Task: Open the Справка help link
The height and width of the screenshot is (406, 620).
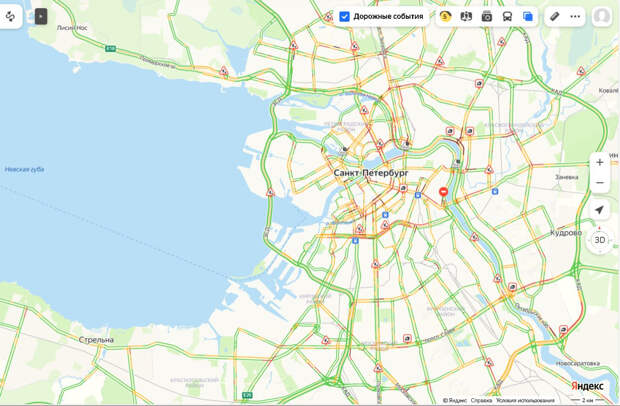Action: click(481, 400)
